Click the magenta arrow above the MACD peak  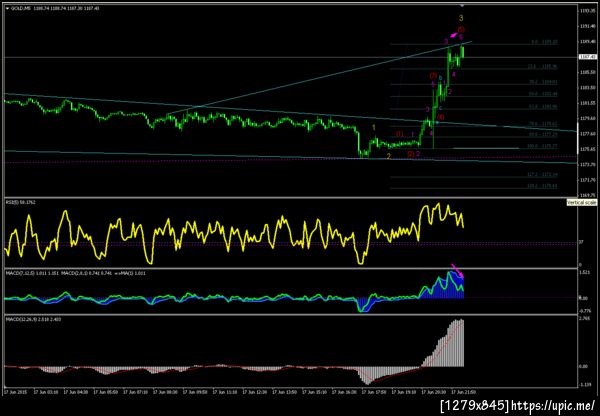coord(458,271)
